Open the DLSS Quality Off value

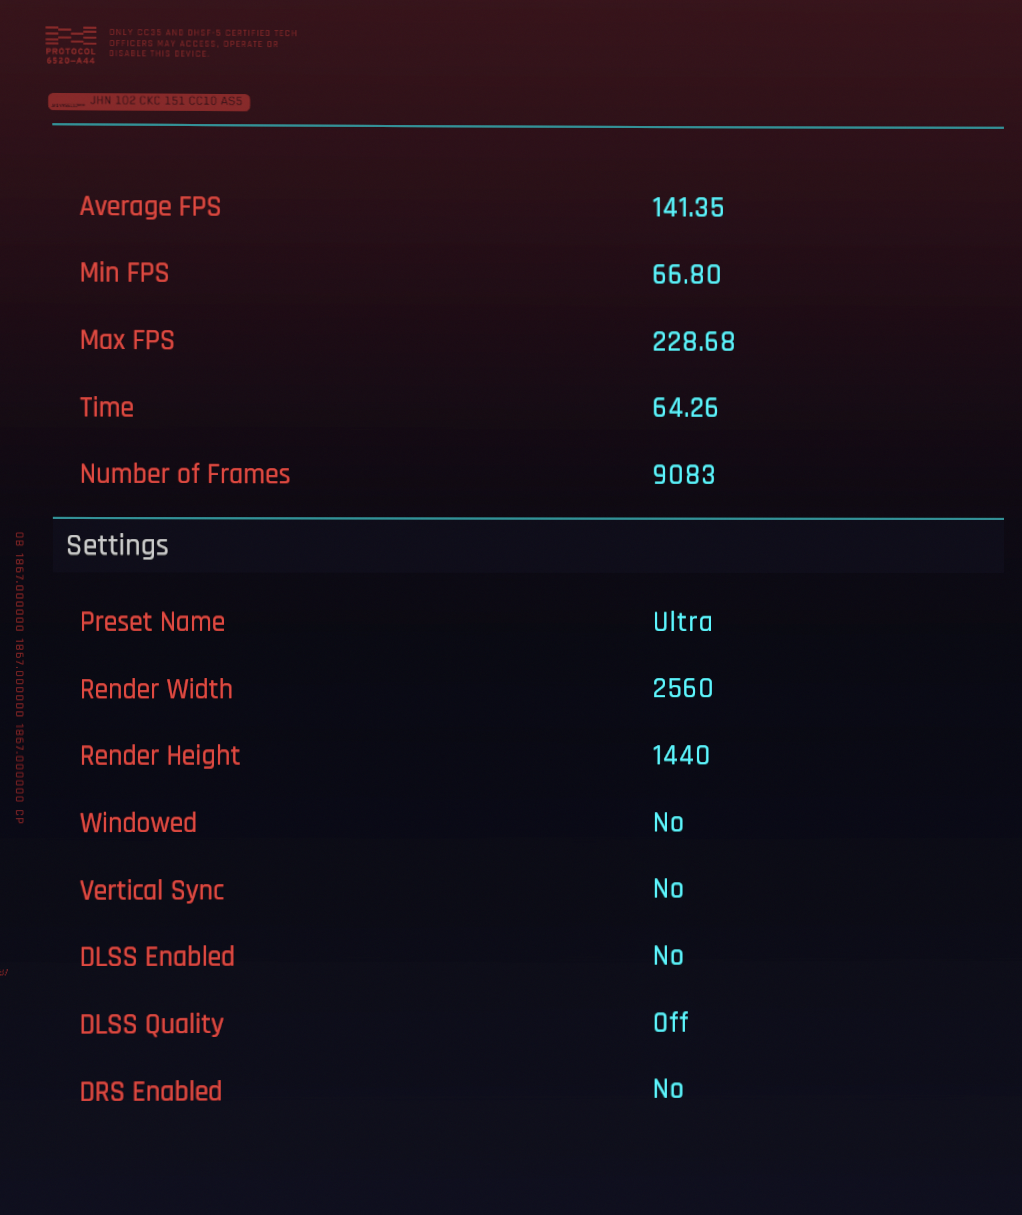671,1023
